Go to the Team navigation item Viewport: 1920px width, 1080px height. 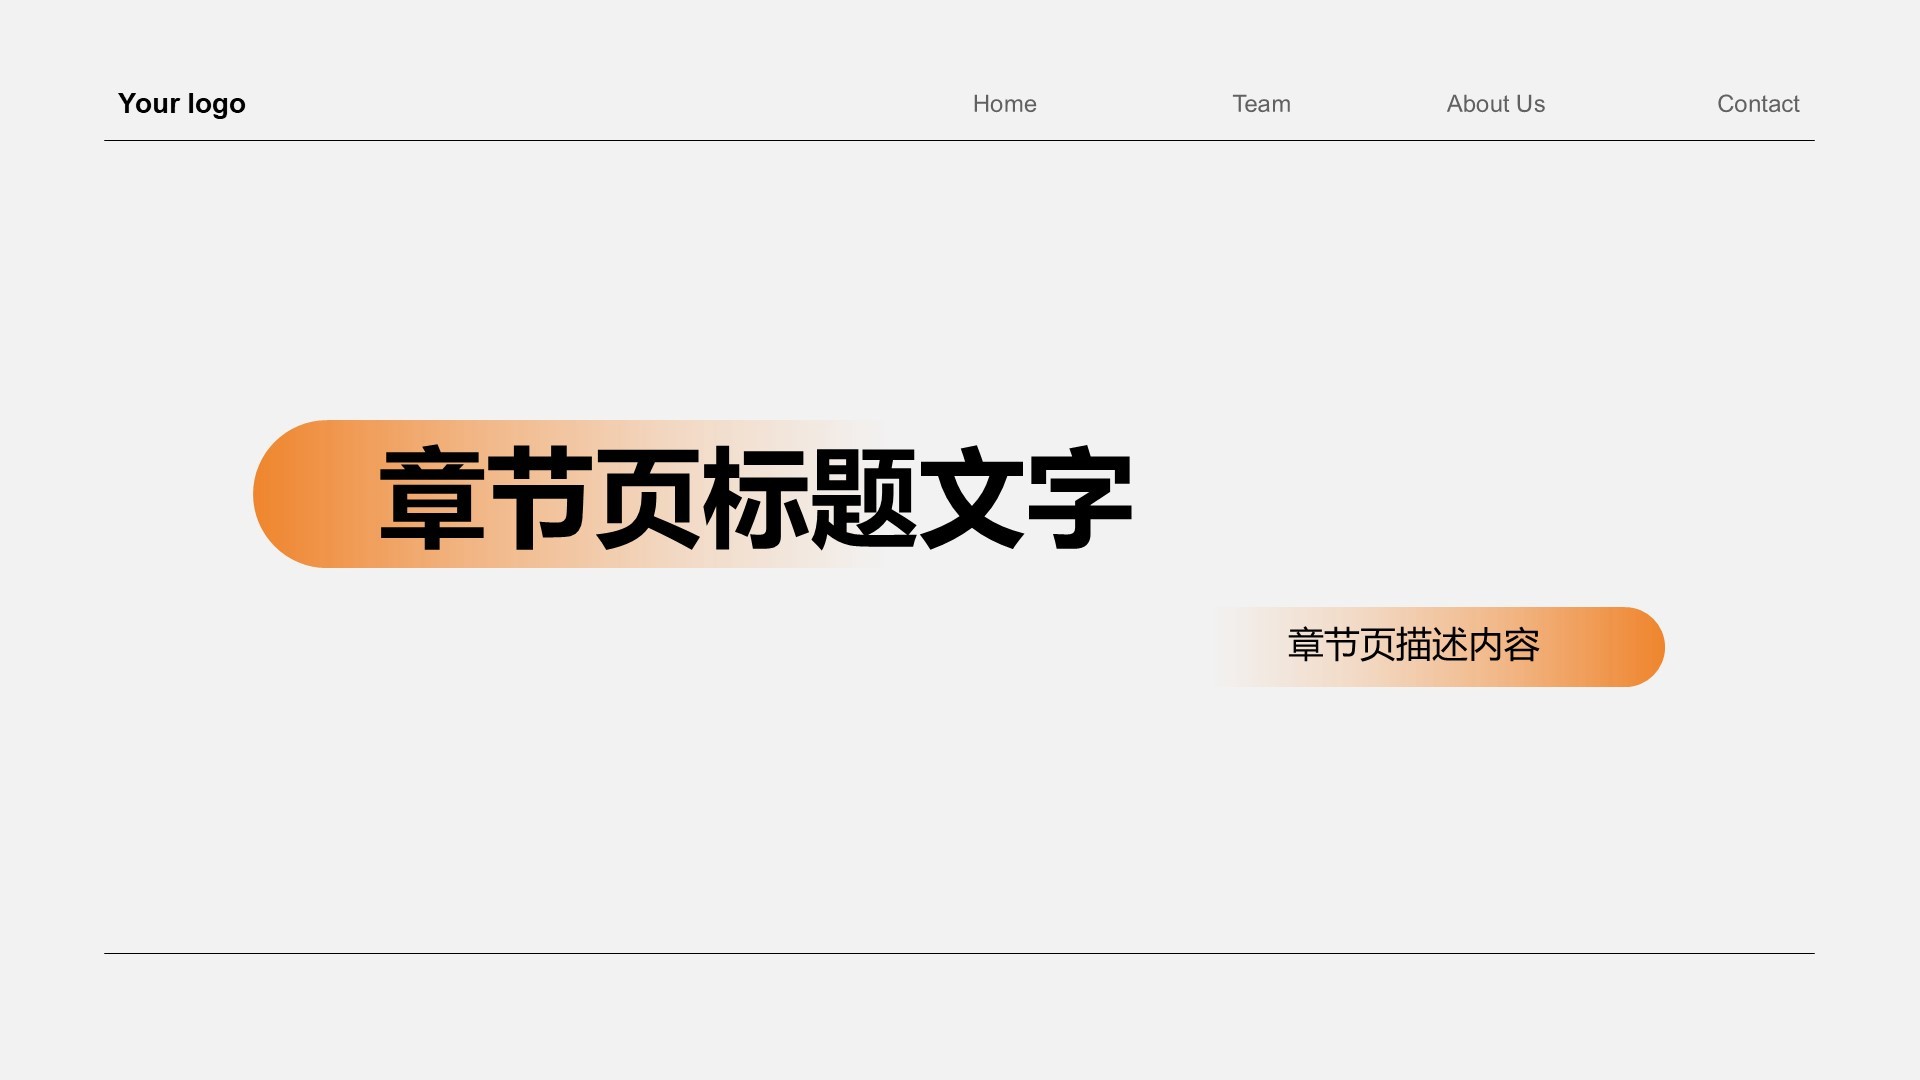click(1261, 104)
